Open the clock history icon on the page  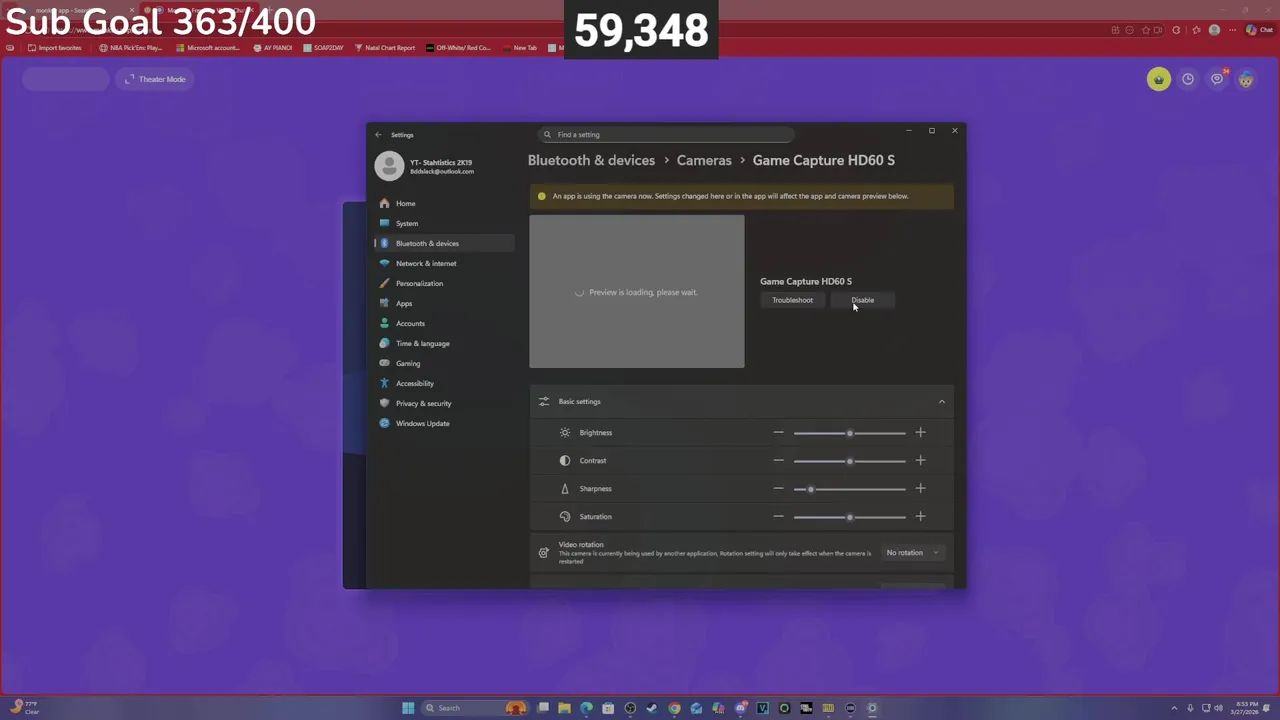tap(1188, 79)
